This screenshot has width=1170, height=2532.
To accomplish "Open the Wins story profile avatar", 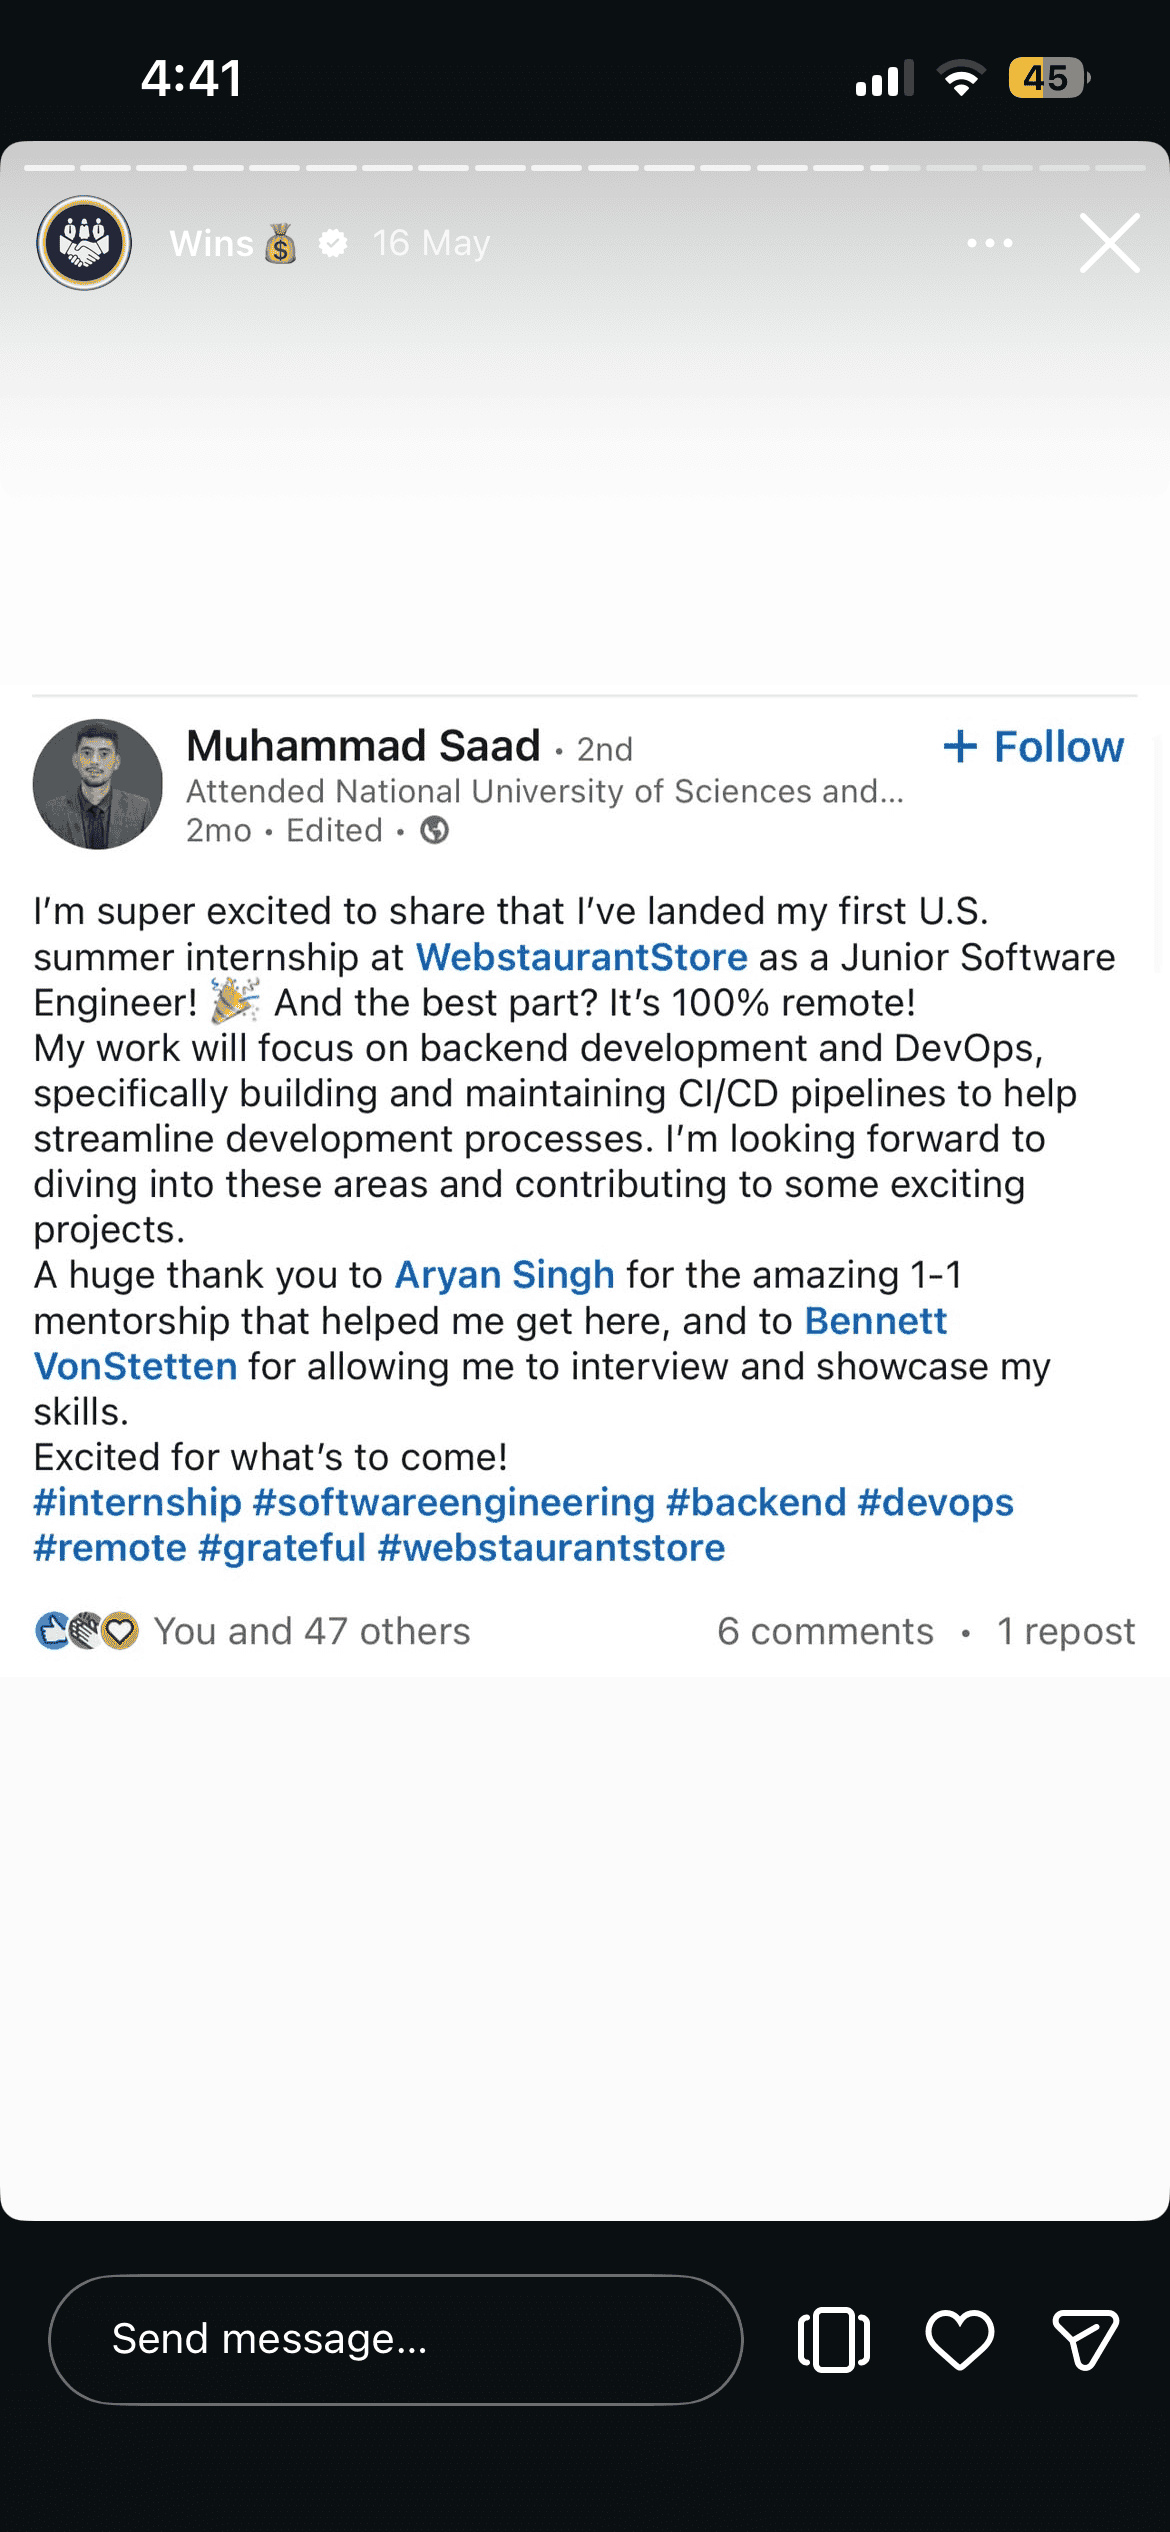I will (x=85, y=243).
